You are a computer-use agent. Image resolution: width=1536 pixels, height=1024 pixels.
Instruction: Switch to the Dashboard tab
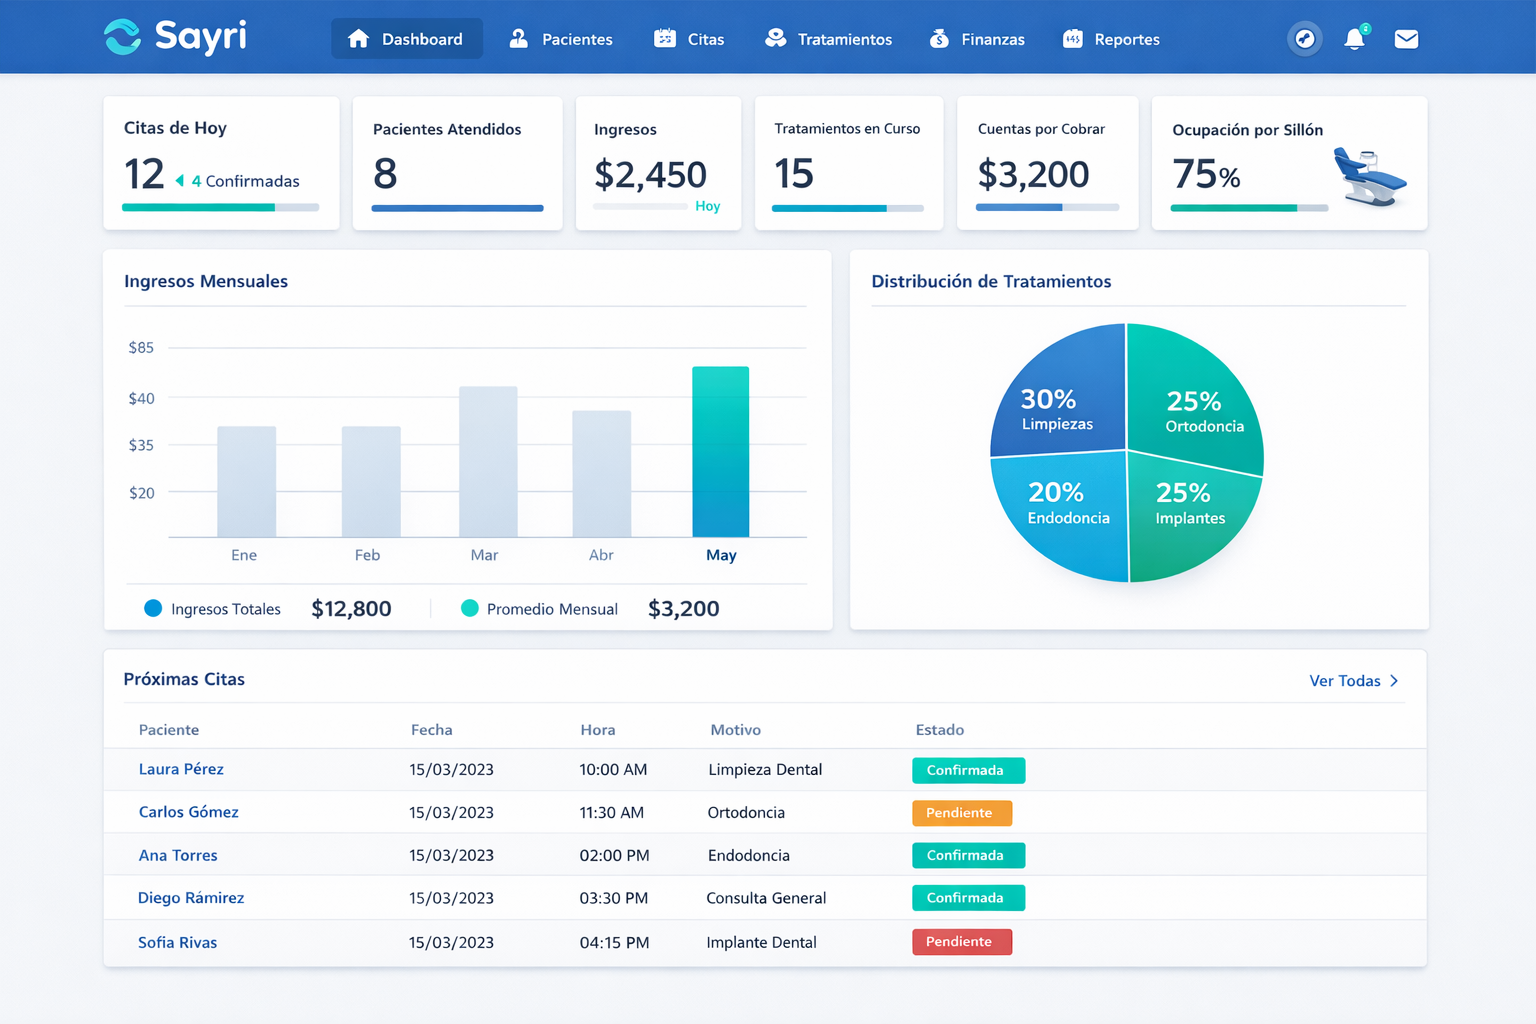coord(407,39)
